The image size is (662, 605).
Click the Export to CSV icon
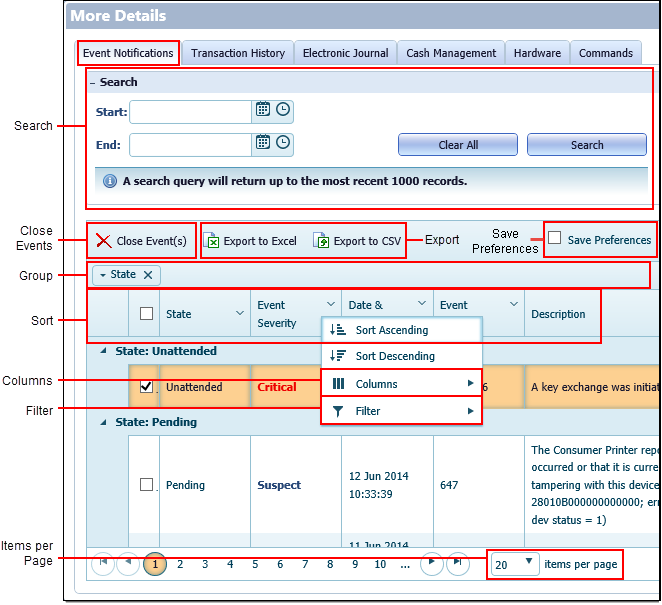click(321, 240)
